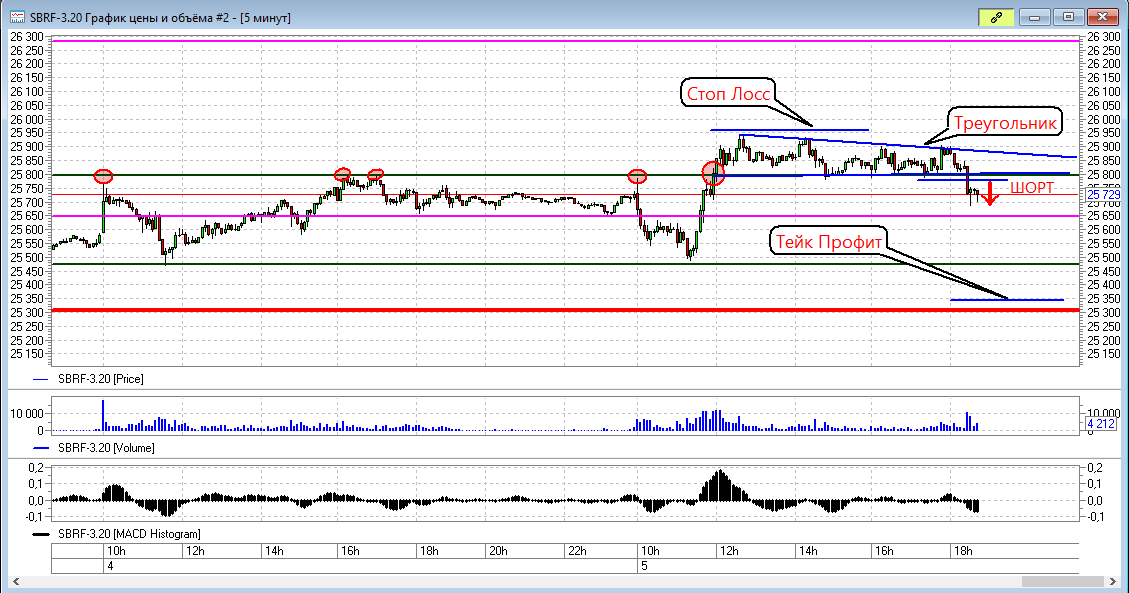Screen dimensions: 1129x593
Task: Select the first red circle at 10h
Action: point(104,176)
